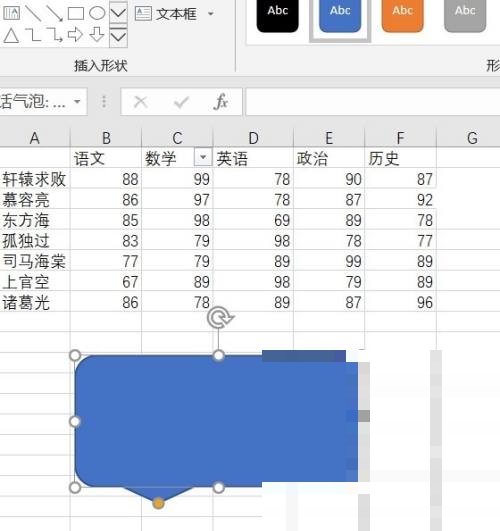Image resolution: width=500 pixels, height=531 pixels.
Task: Select the elbow arrow connector shape
Action: pos(55,35)
